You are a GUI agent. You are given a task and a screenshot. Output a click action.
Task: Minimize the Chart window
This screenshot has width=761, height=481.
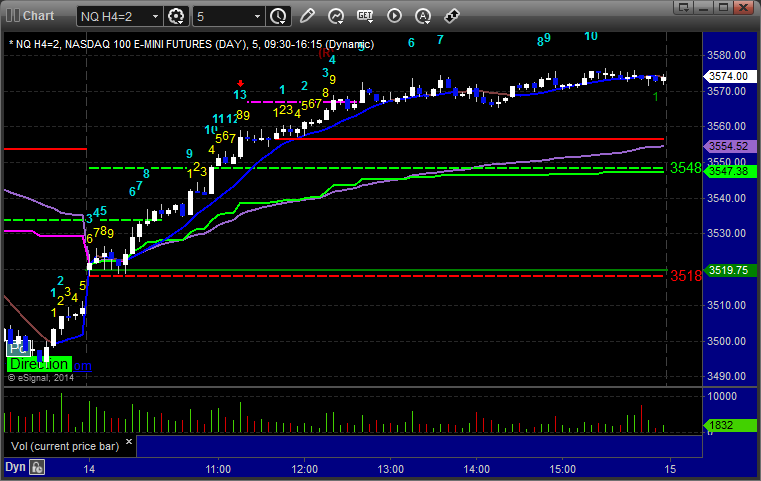(704, 8)
